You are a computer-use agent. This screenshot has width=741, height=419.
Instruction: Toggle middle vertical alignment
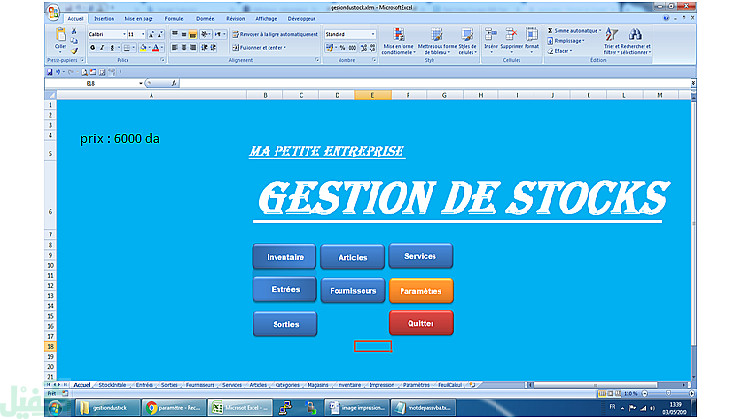pyautogui.click(x=184, y=34)
